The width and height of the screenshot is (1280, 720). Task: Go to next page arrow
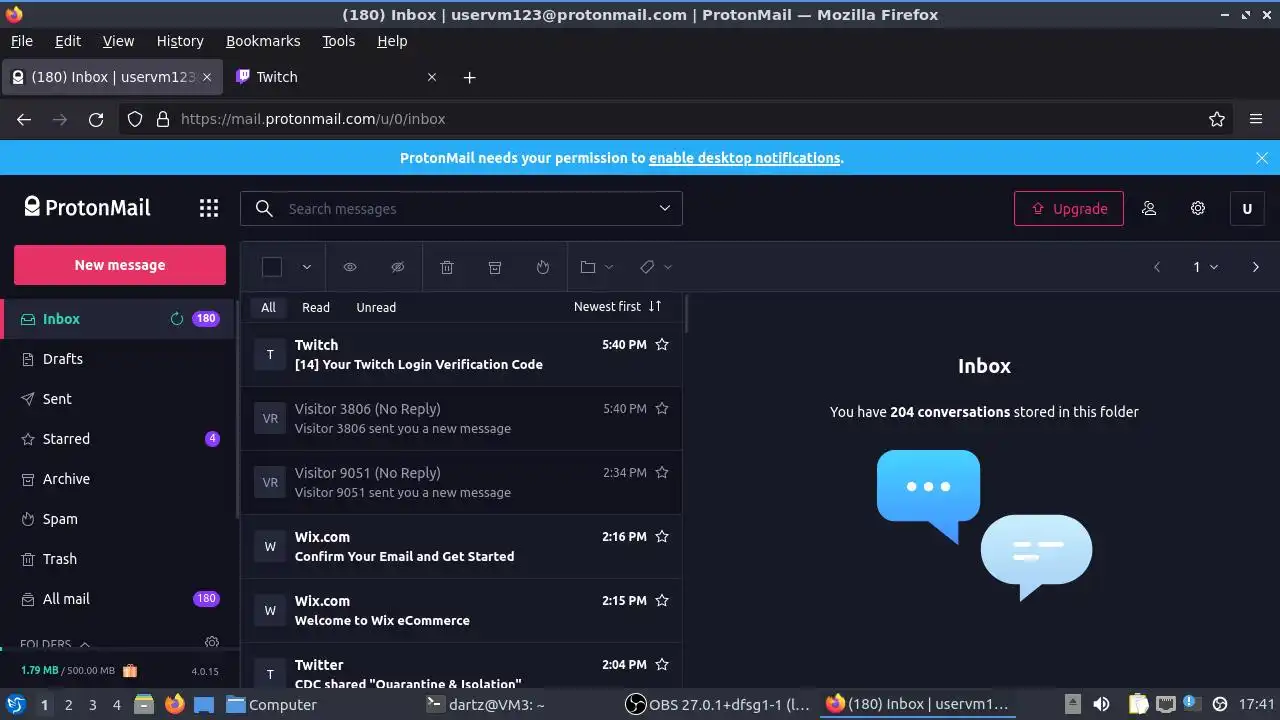(x=1256, y=267)
